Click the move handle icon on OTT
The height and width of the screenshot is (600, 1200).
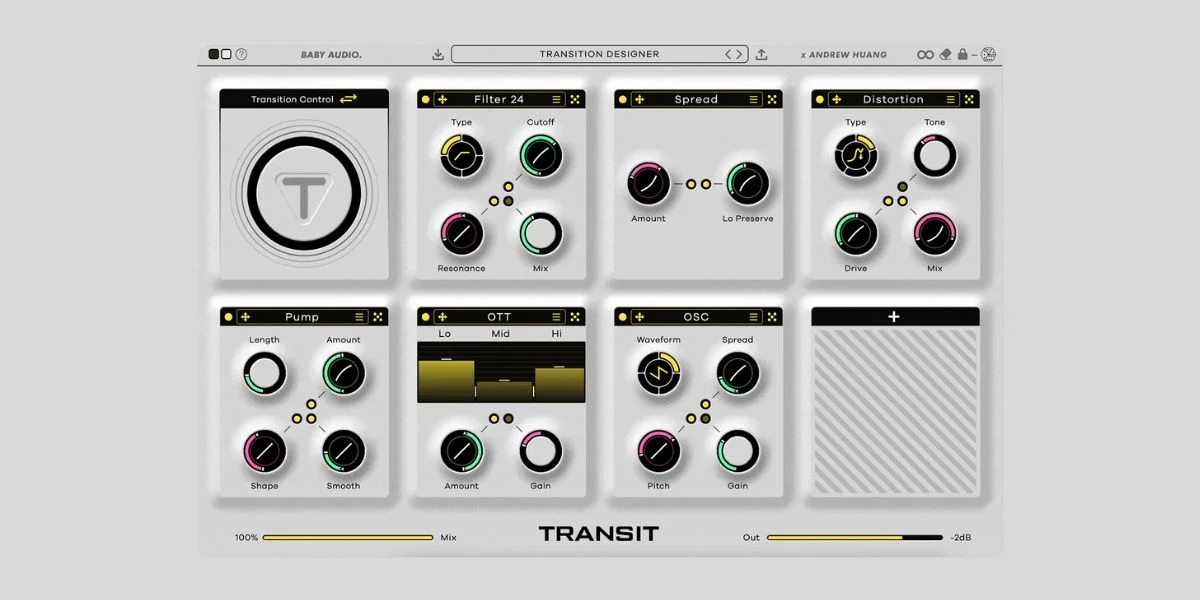click(x=443, y=317)
